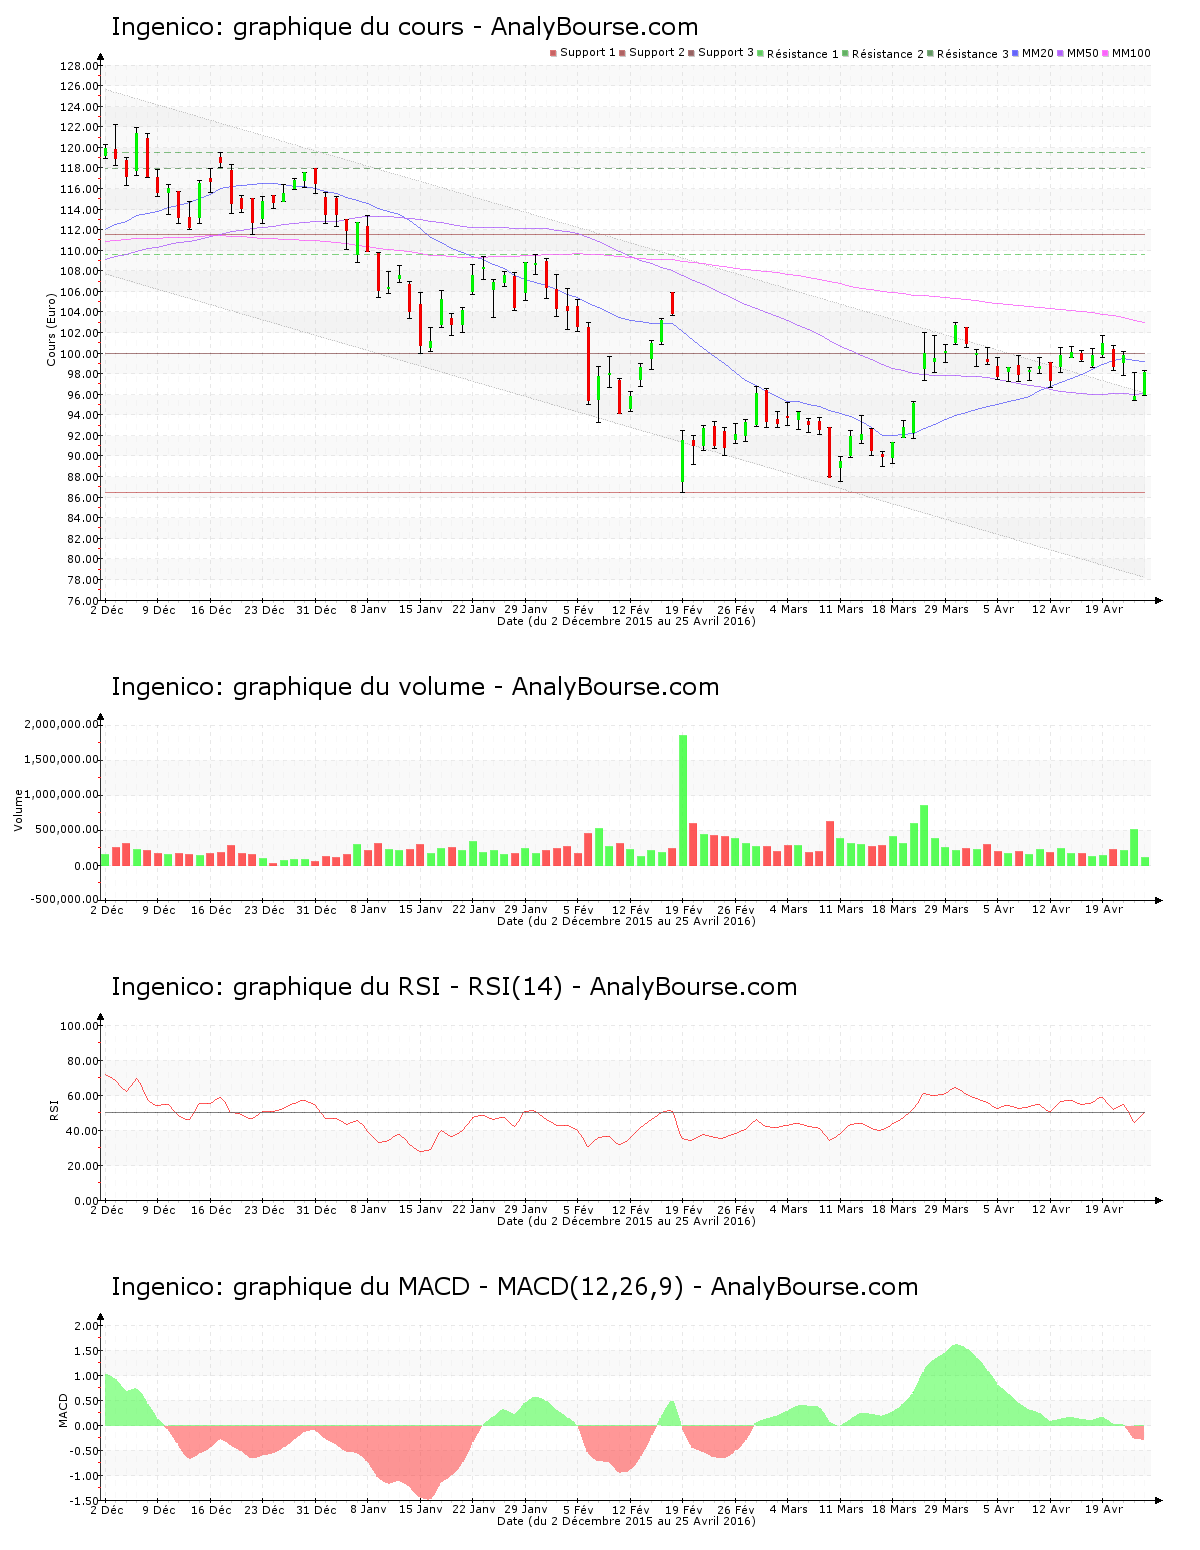Screen dimensions: 1200x1550
Task: Select the 'MM50' legend label
Action: tap(1083, 52)
